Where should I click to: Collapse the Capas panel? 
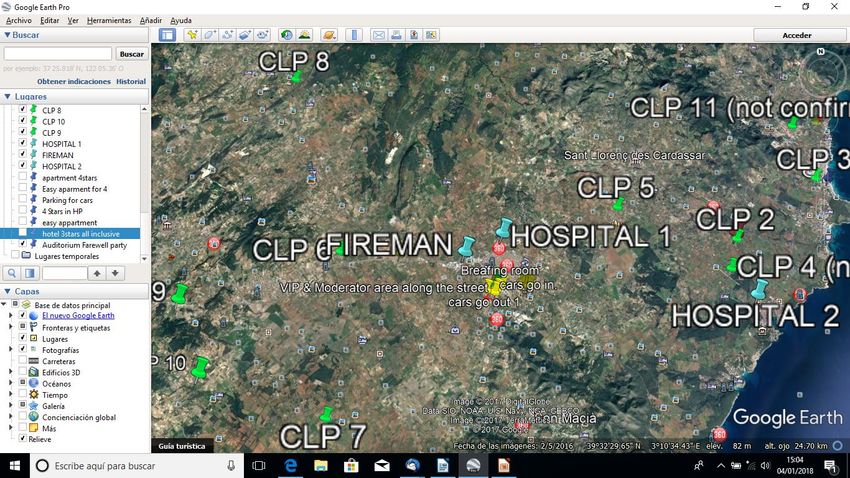(7, 292)
